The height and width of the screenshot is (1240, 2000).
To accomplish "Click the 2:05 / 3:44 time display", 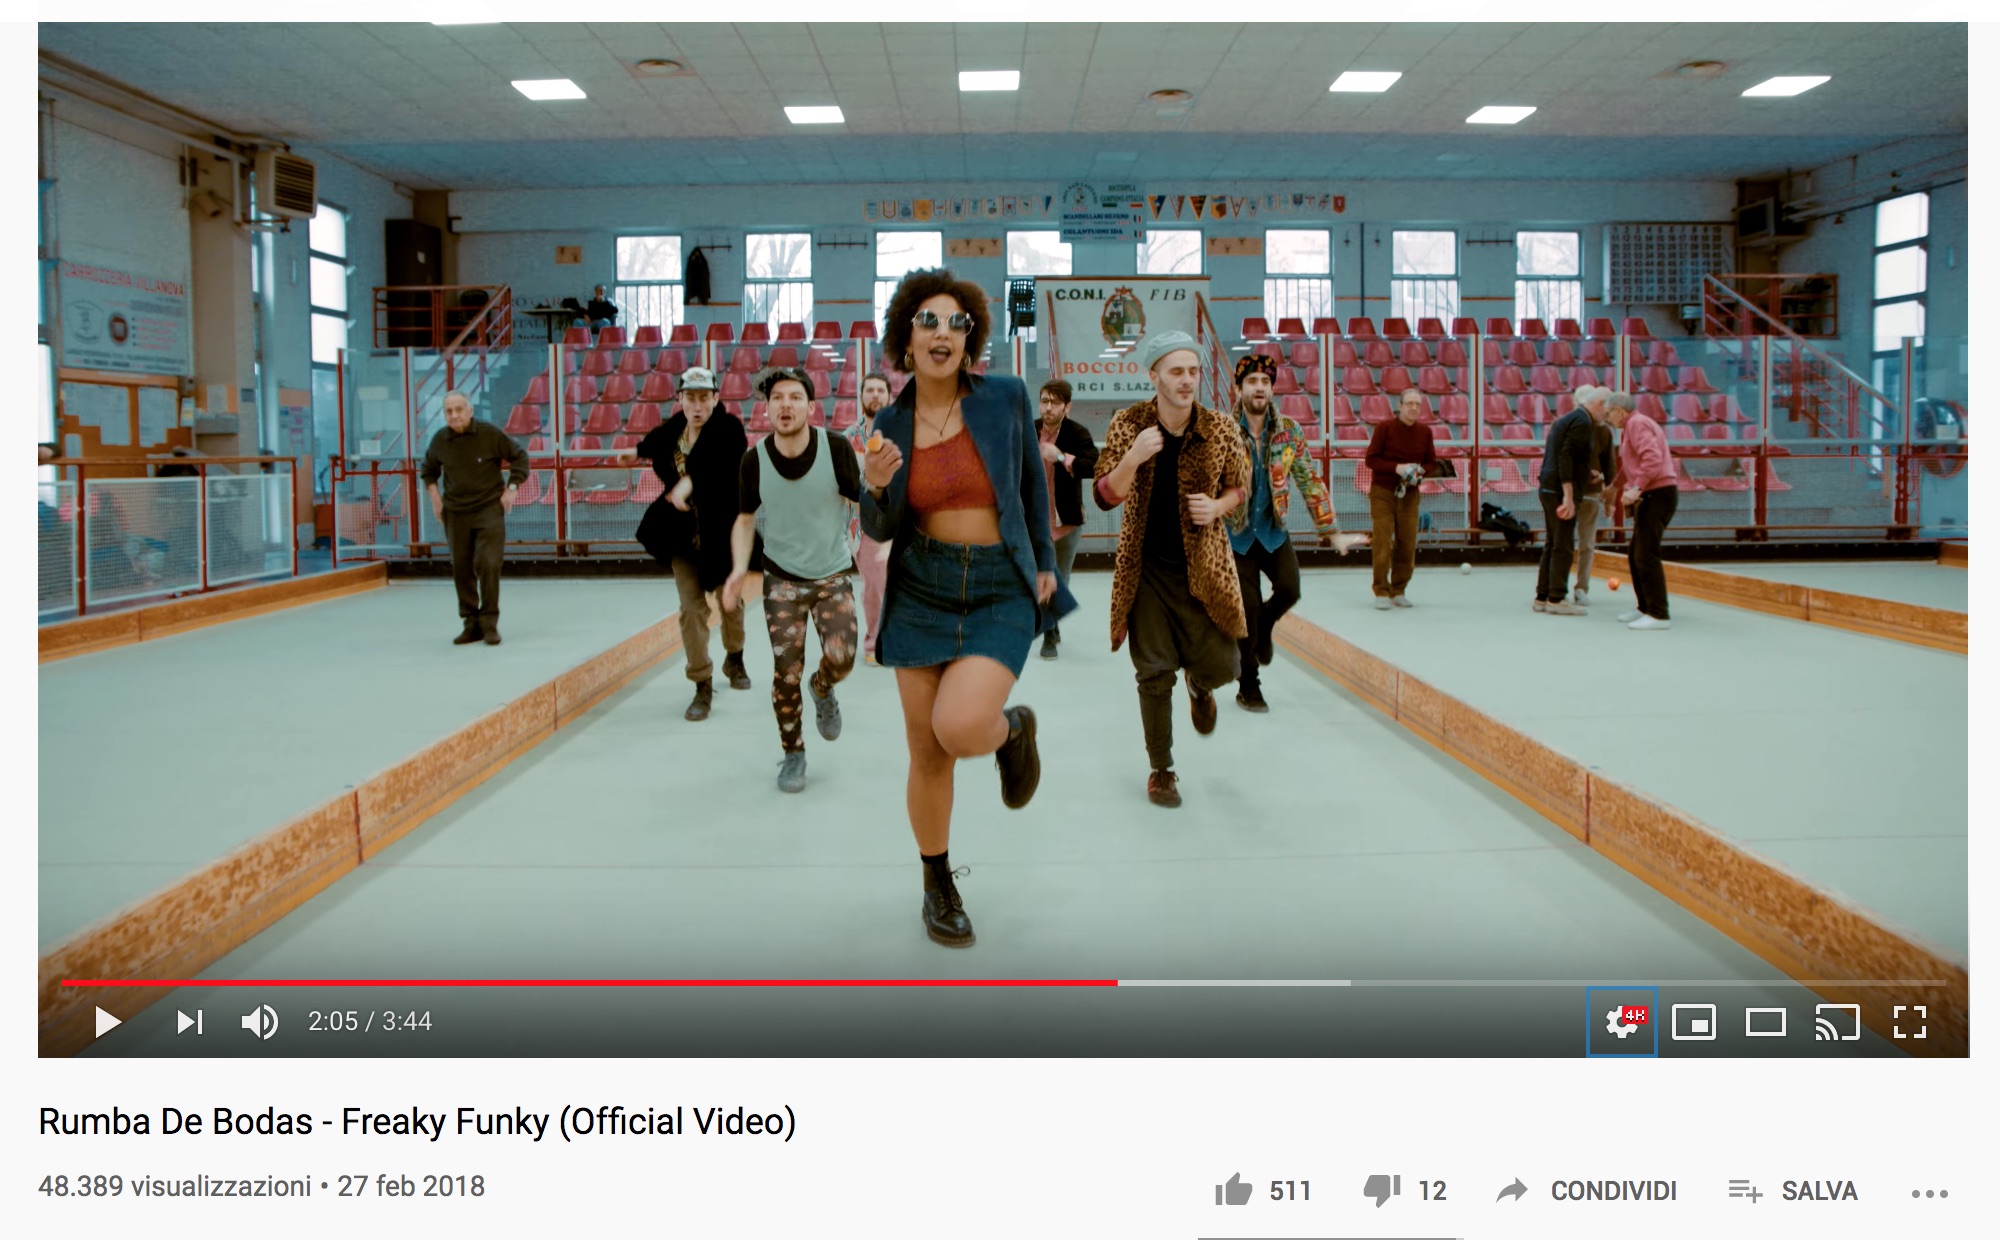I will 370,1021.
